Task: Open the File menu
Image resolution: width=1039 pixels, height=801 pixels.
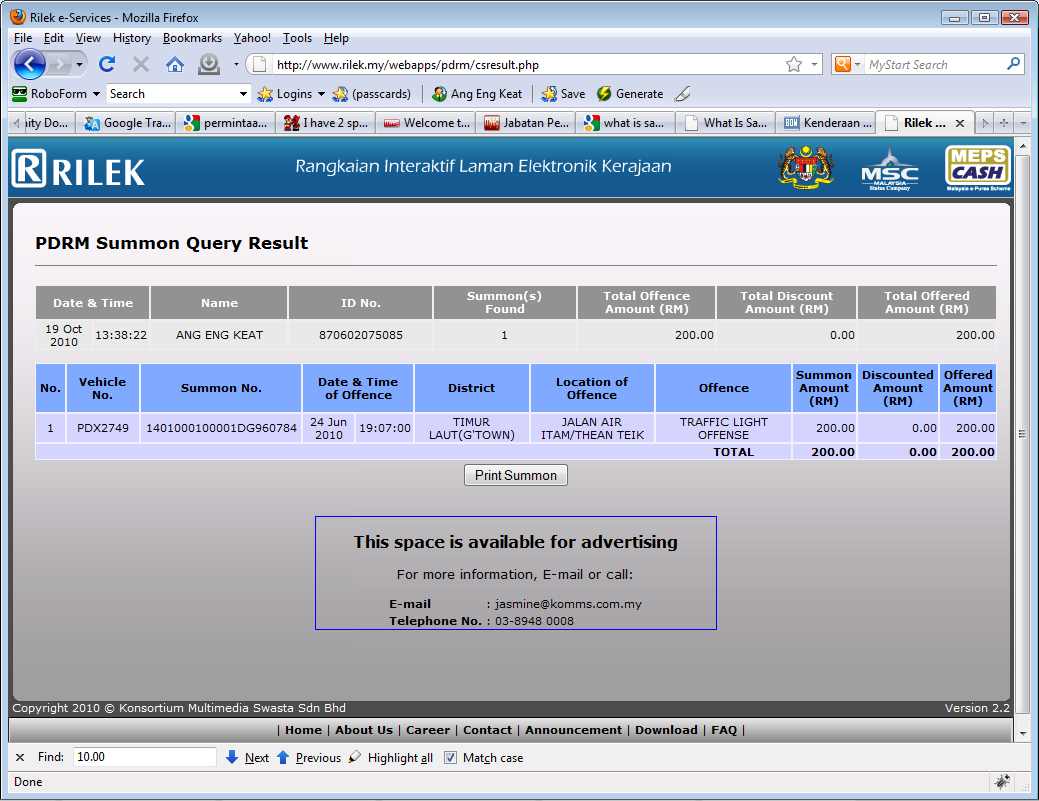Action: tap(23, 38)
